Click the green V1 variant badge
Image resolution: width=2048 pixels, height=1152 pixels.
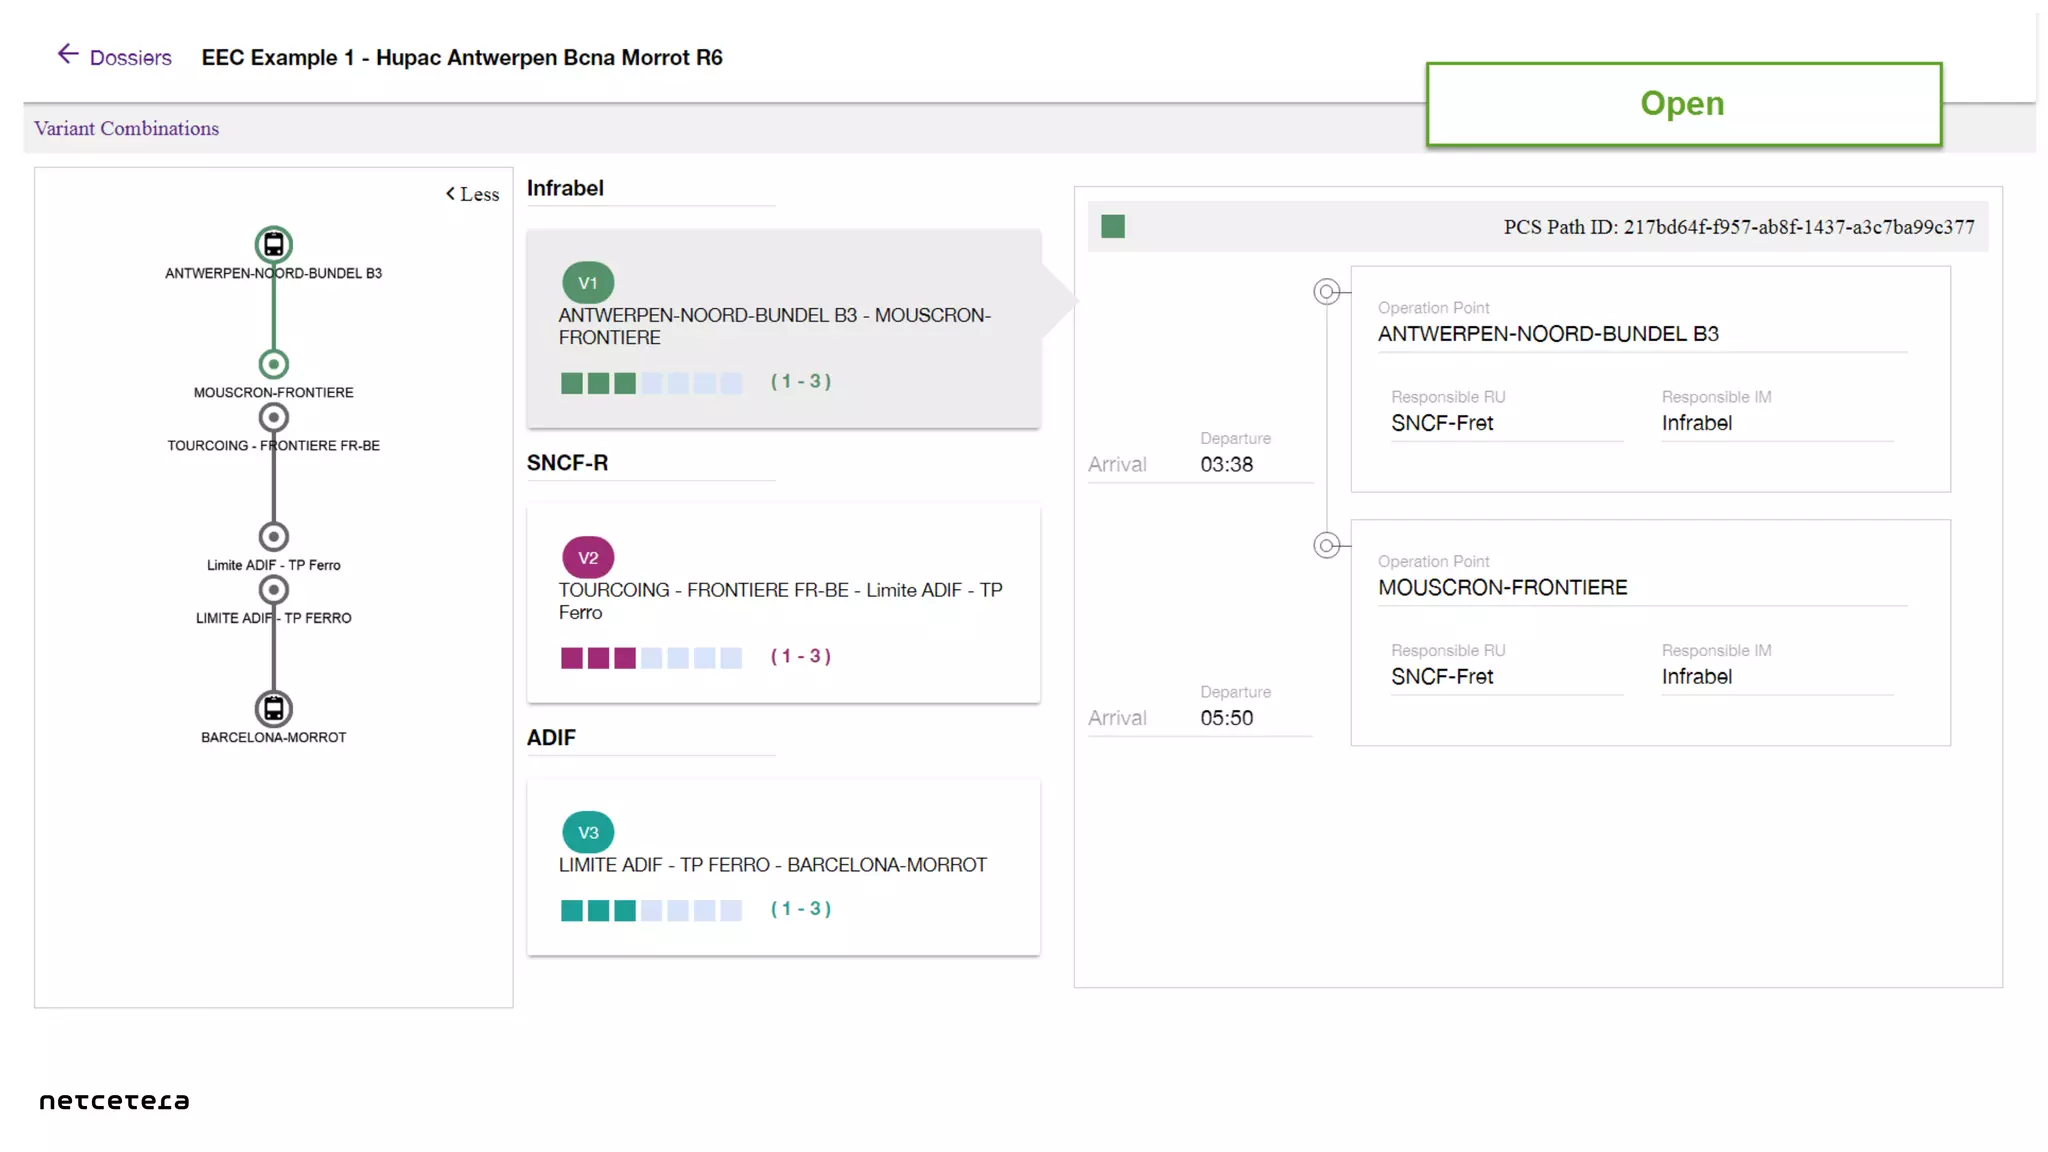[587, 283]
